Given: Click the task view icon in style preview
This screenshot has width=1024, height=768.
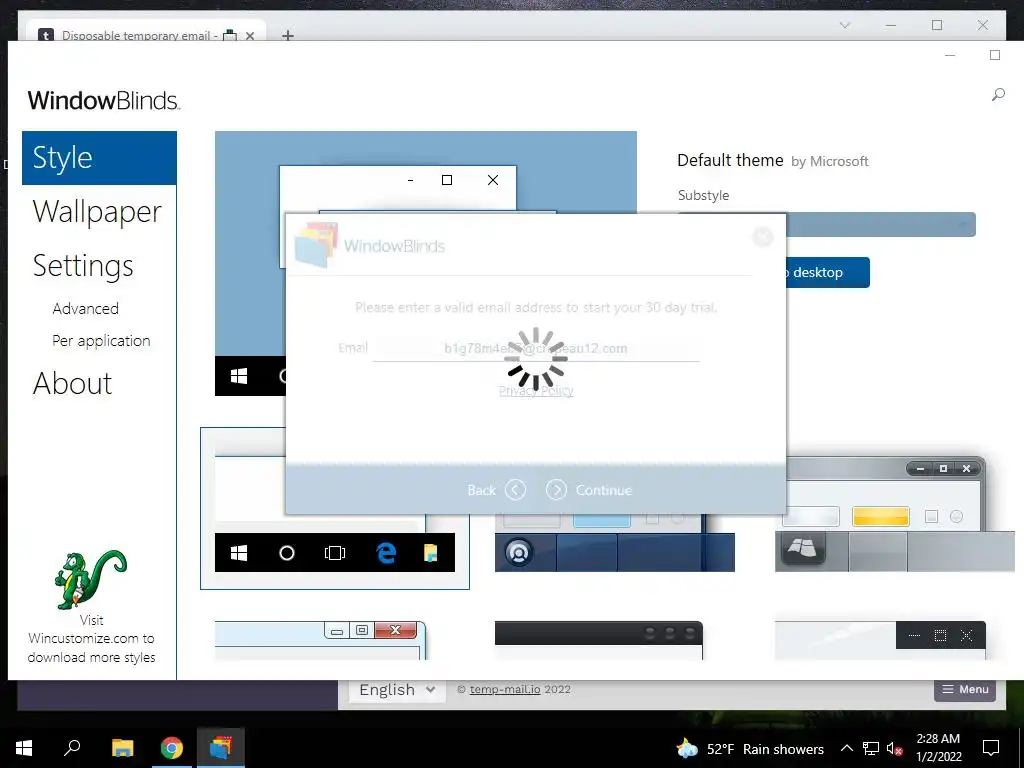Looking at the screenshot, I should pyautogui.click(x=334, y=553).
